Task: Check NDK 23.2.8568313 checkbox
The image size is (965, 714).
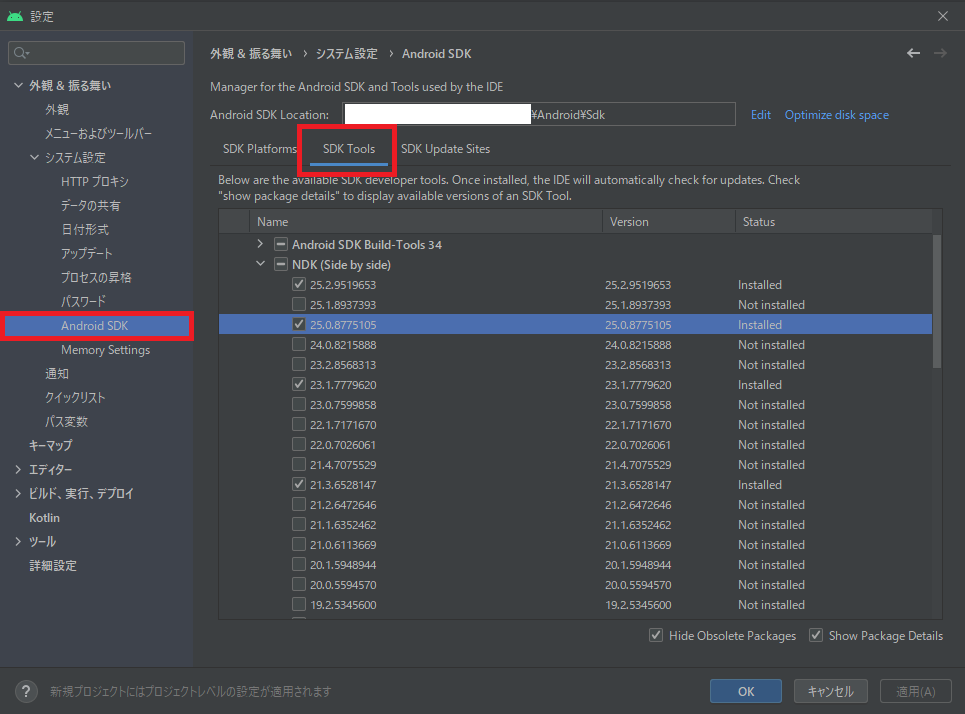Action: (298, 364)
